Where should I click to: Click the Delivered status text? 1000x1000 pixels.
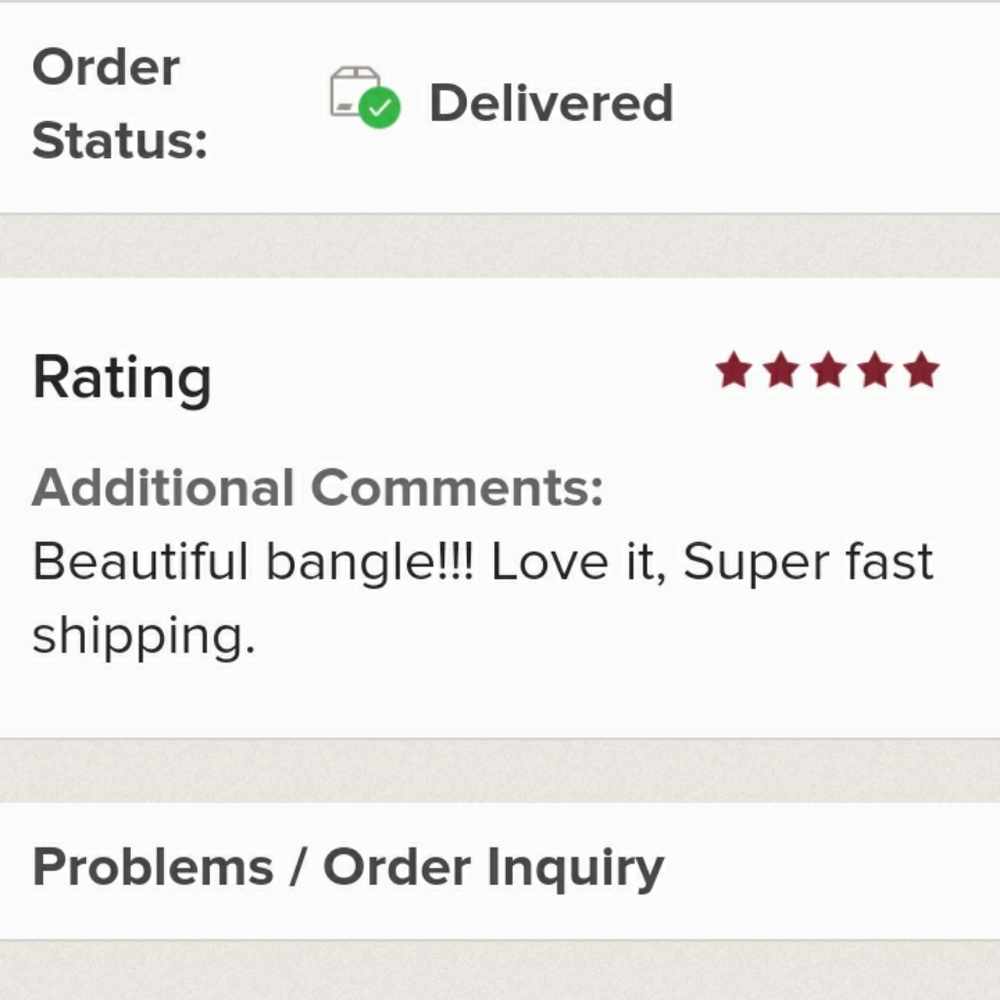551,103
